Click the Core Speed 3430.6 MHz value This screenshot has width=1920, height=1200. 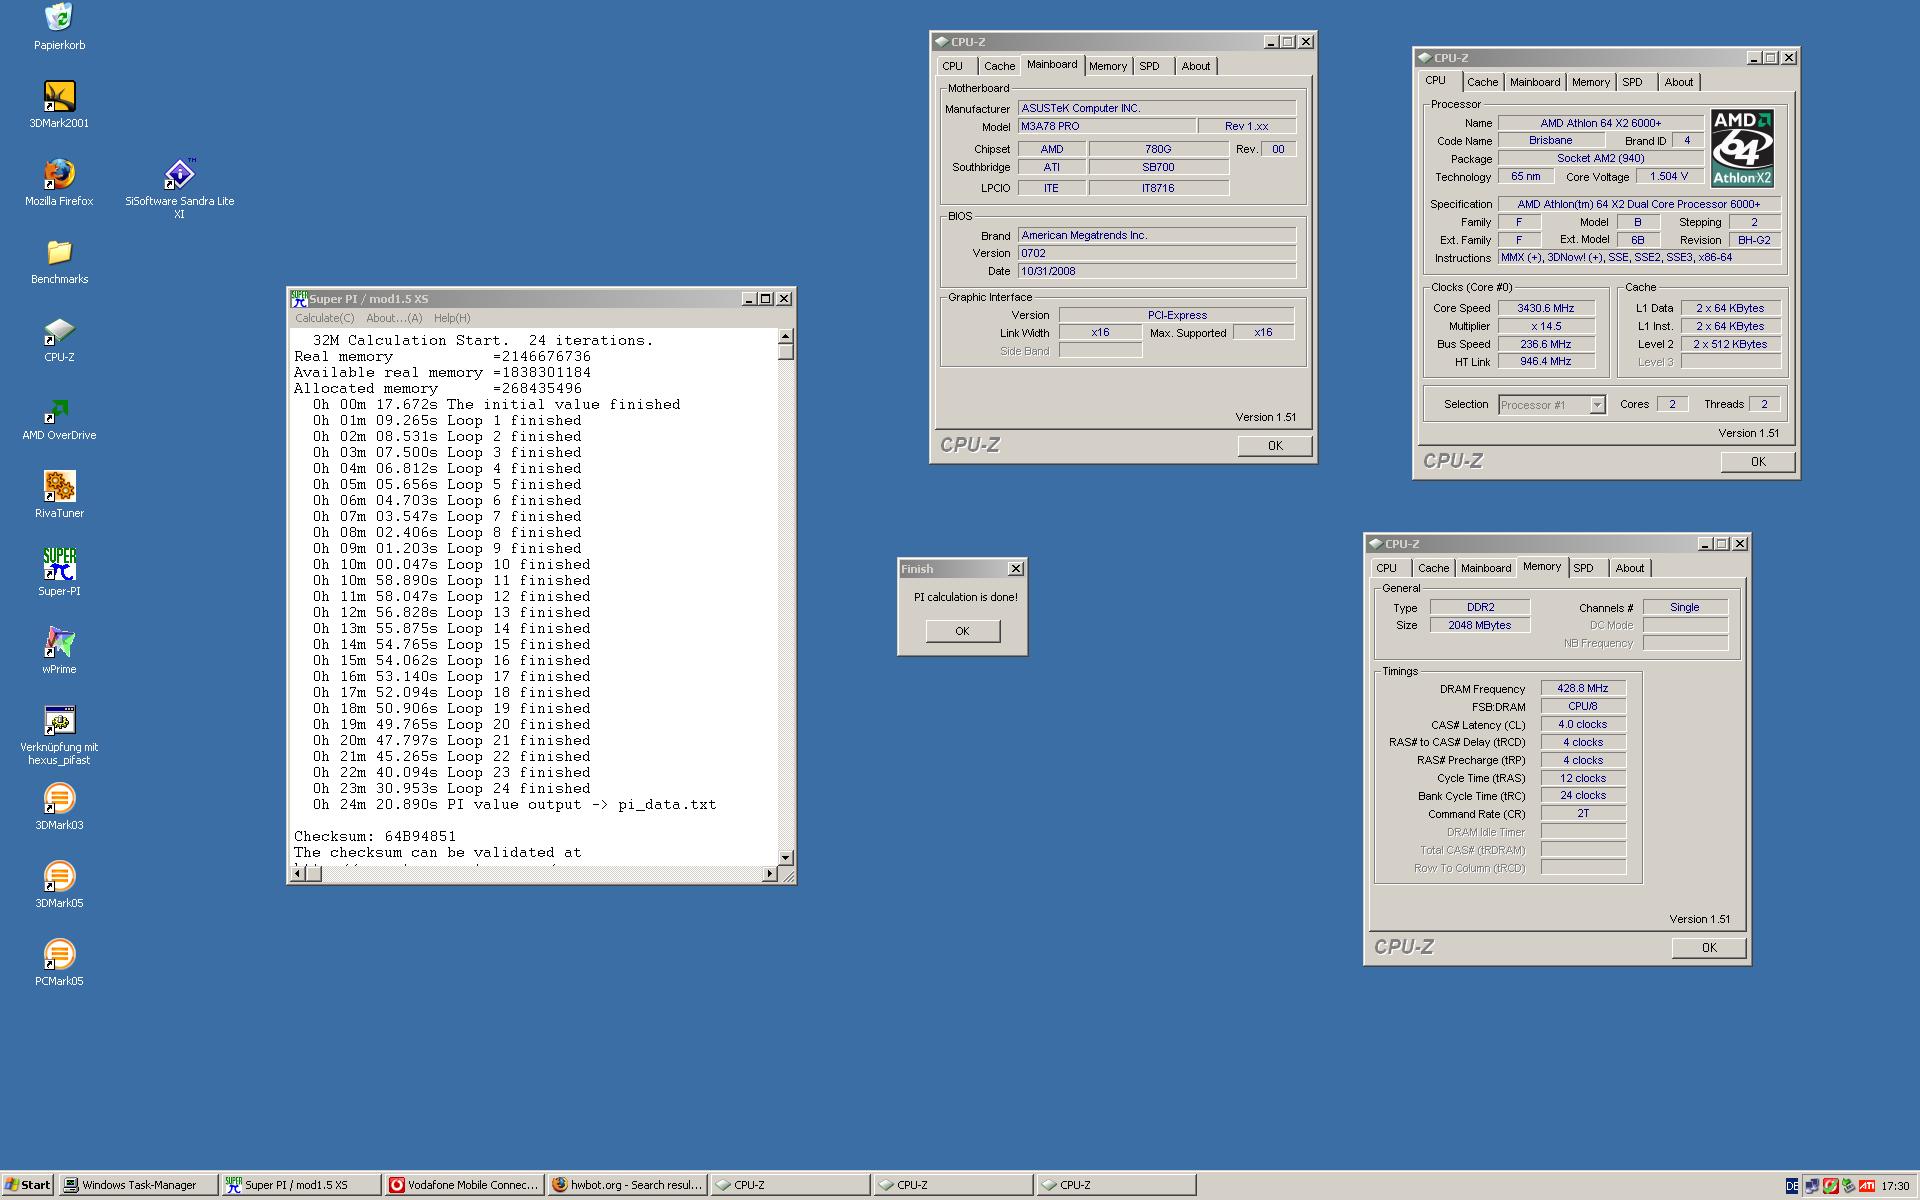(x=1545, y=308)
